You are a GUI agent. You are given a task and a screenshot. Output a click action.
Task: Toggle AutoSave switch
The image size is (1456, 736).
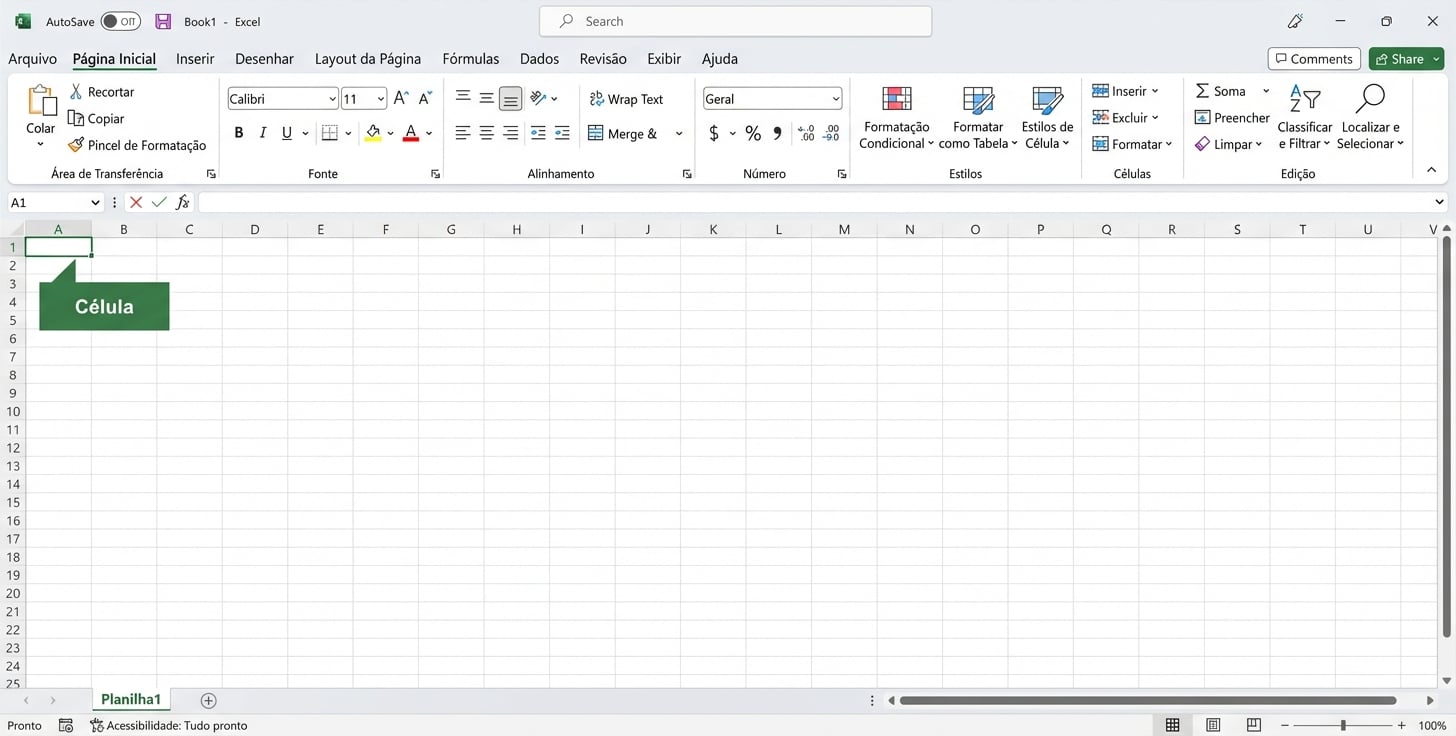(121, 21)
